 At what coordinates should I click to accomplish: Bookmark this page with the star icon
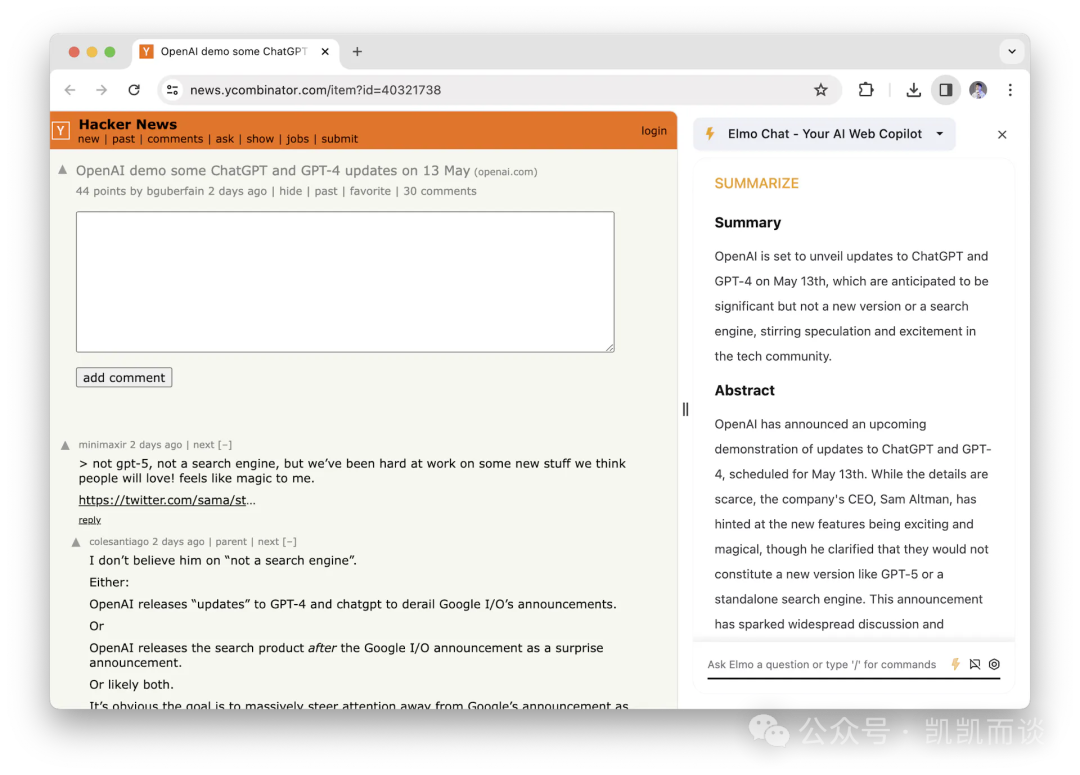pyautogui.click(x=820, y=90)
